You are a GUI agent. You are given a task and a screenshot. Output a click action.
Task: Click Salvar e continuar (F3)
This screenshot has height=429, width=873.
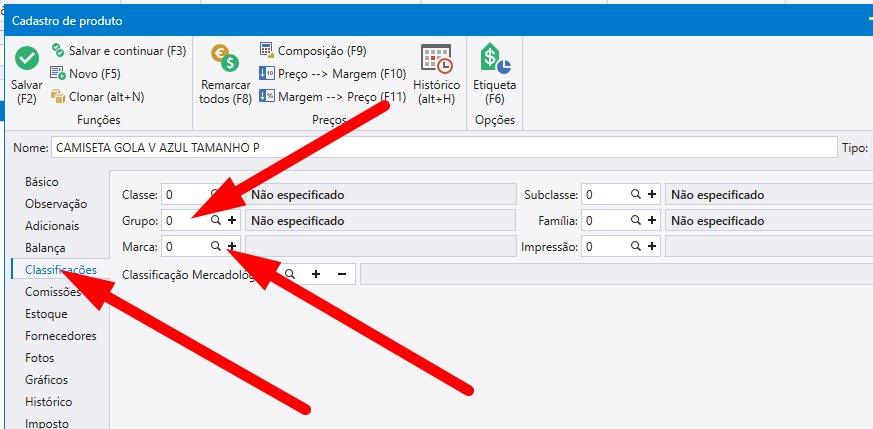point(118,50)
